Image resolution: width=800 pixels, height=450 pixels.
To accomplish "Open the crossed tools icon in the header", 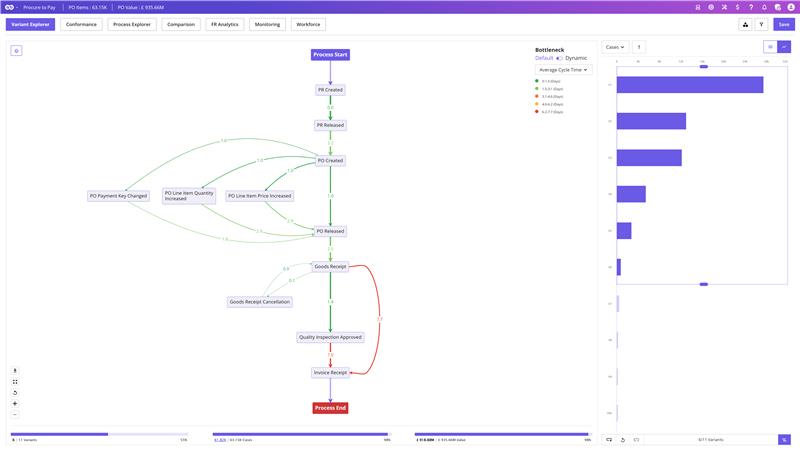I will [x=724, y=7].
